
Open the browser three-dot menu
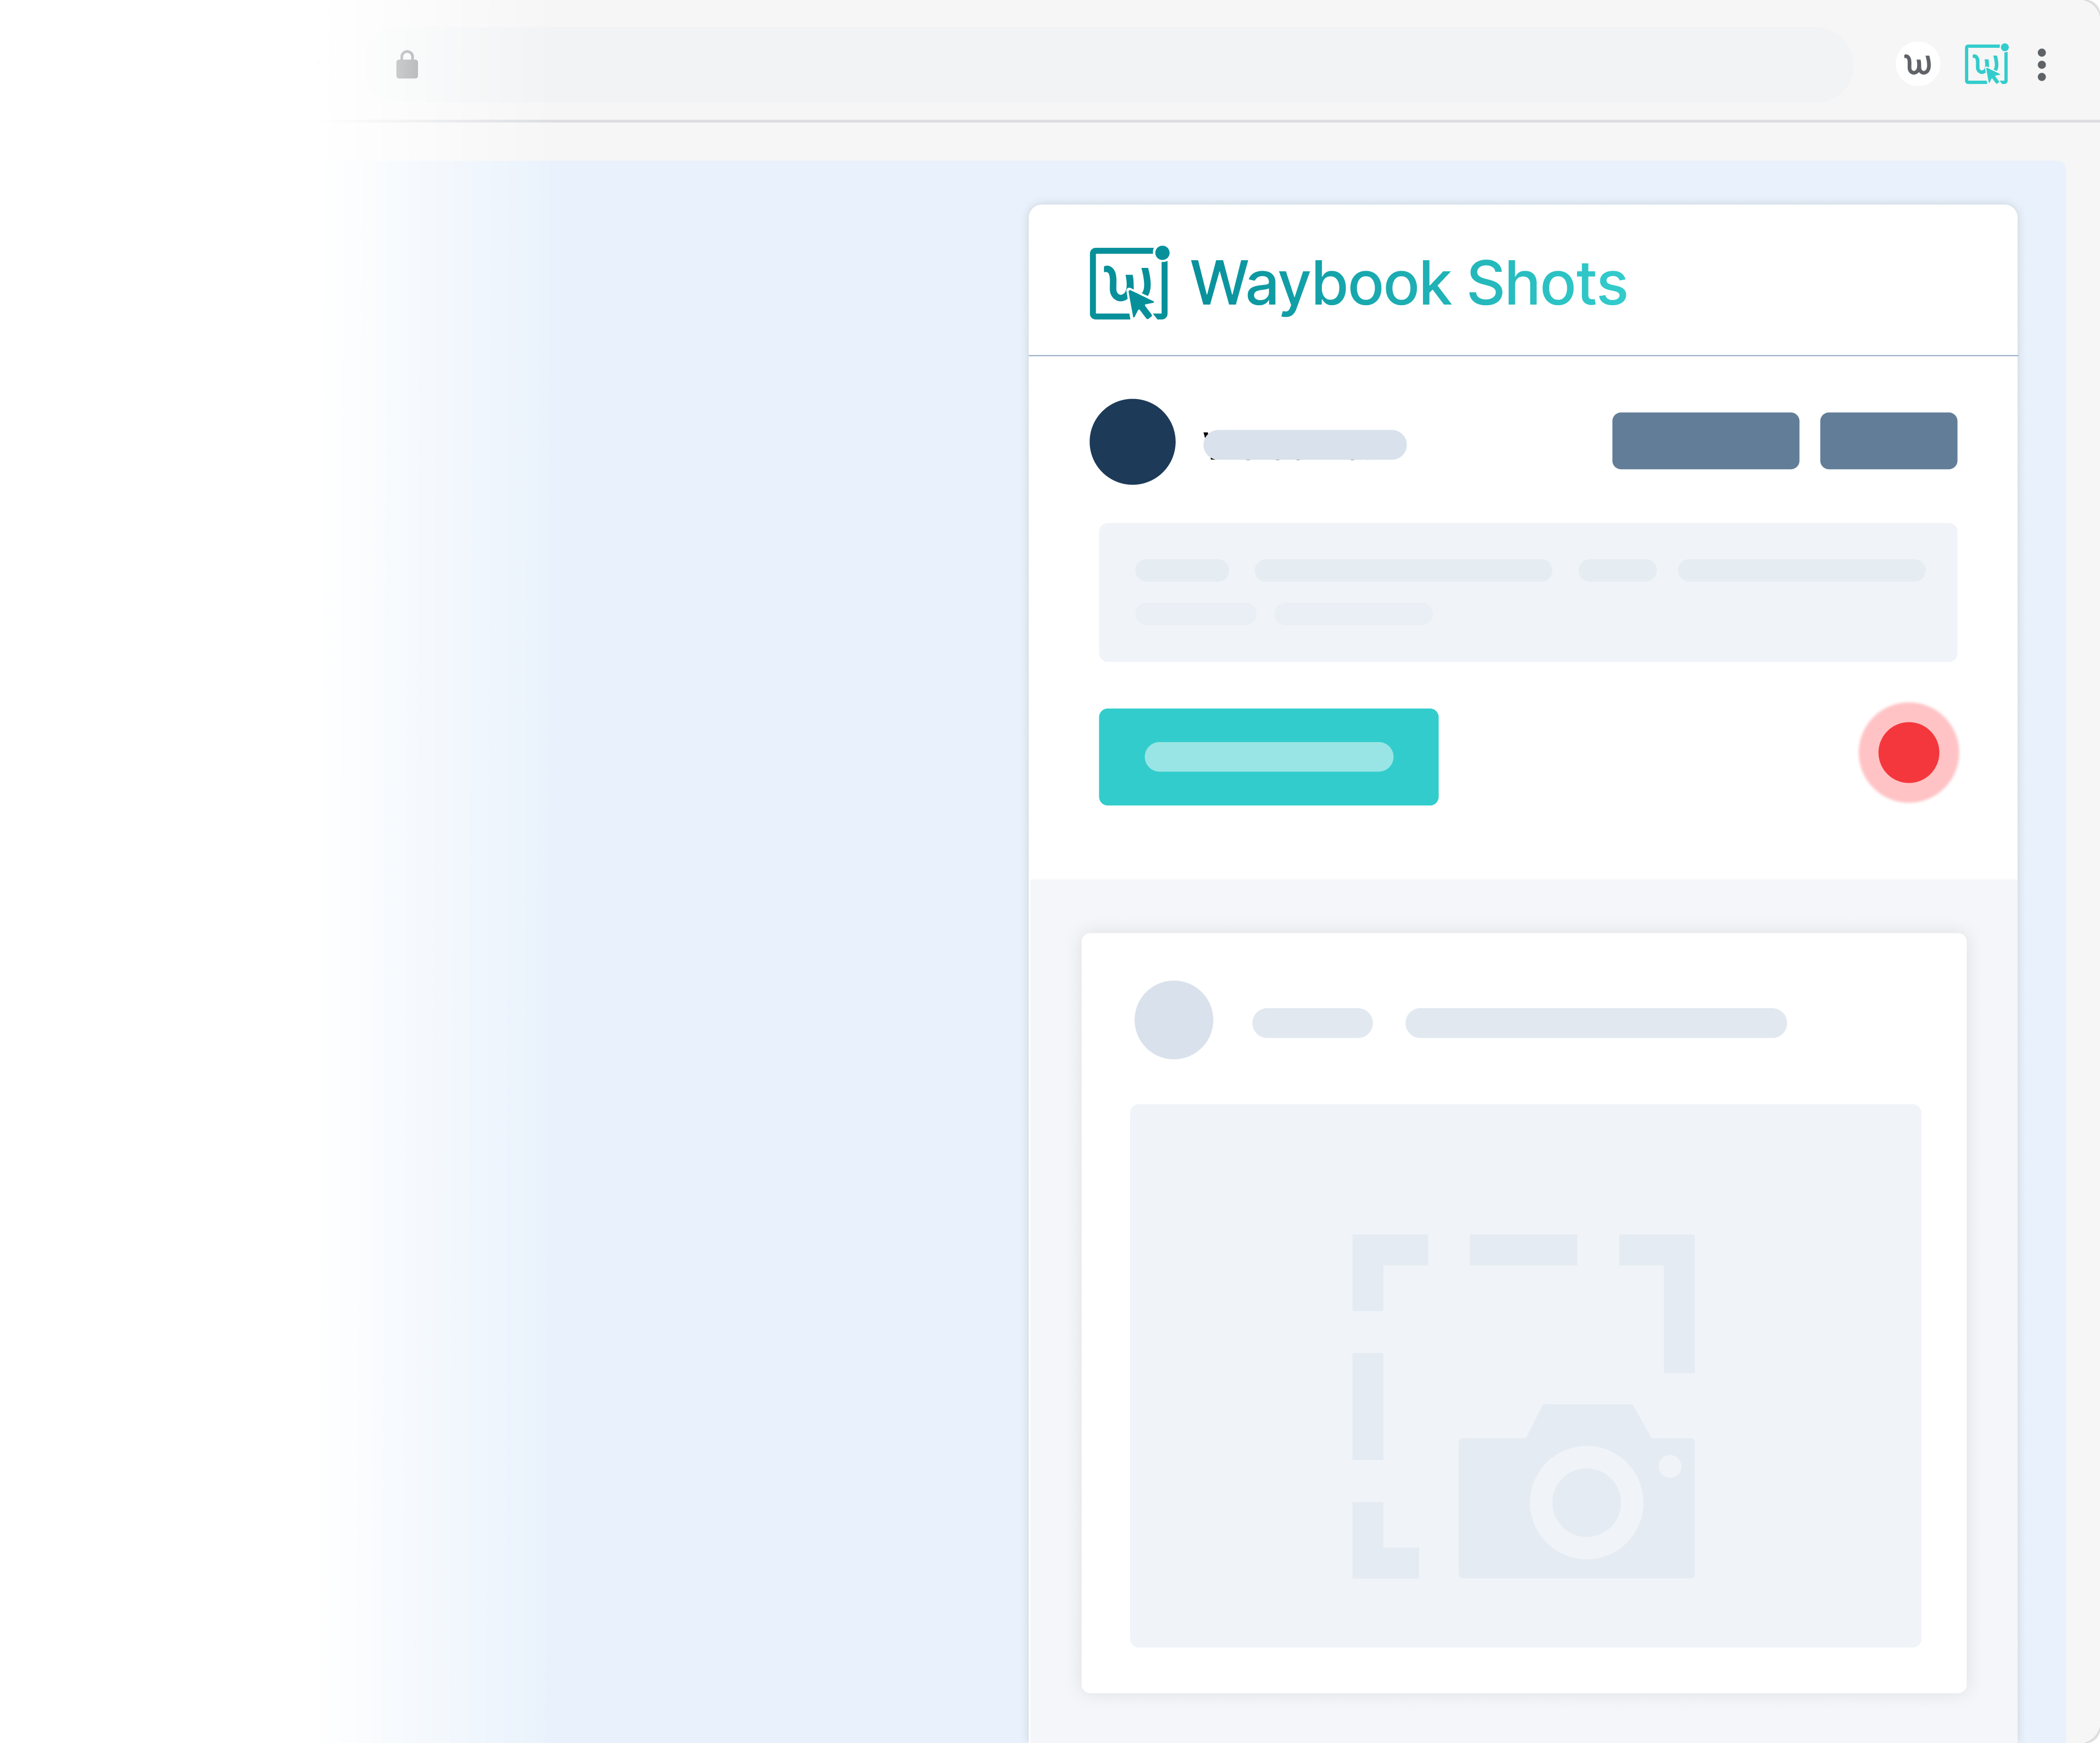pyautogui.click(x=2041, y=65)
